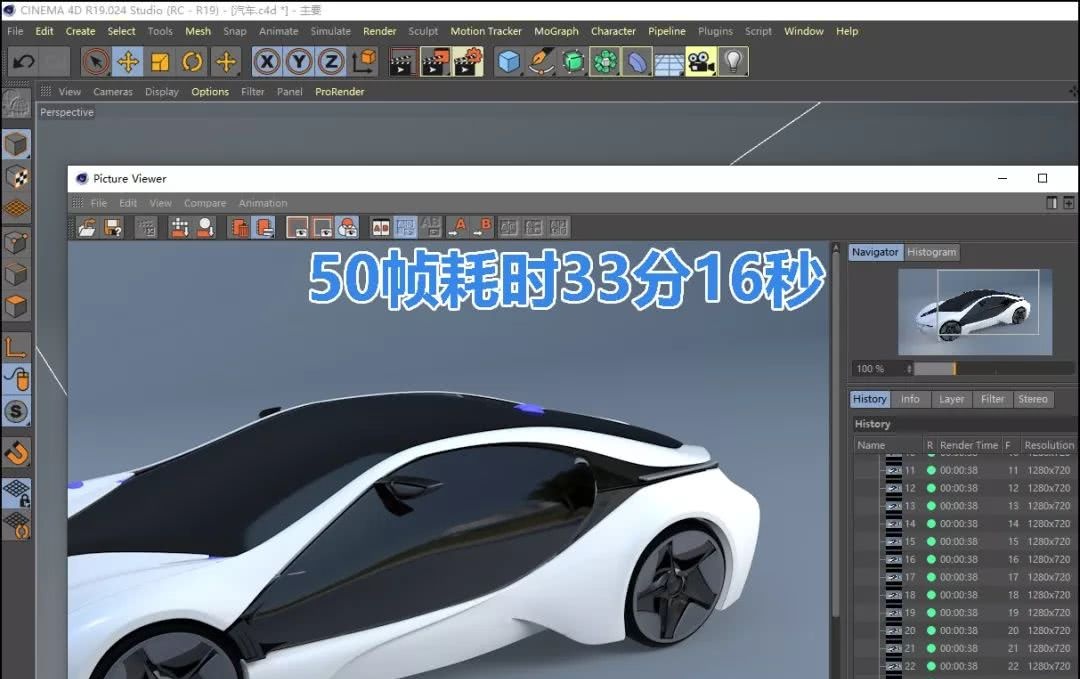Click the Workplane mode icon in left sidebar
1080x679 pixels.
16,209
